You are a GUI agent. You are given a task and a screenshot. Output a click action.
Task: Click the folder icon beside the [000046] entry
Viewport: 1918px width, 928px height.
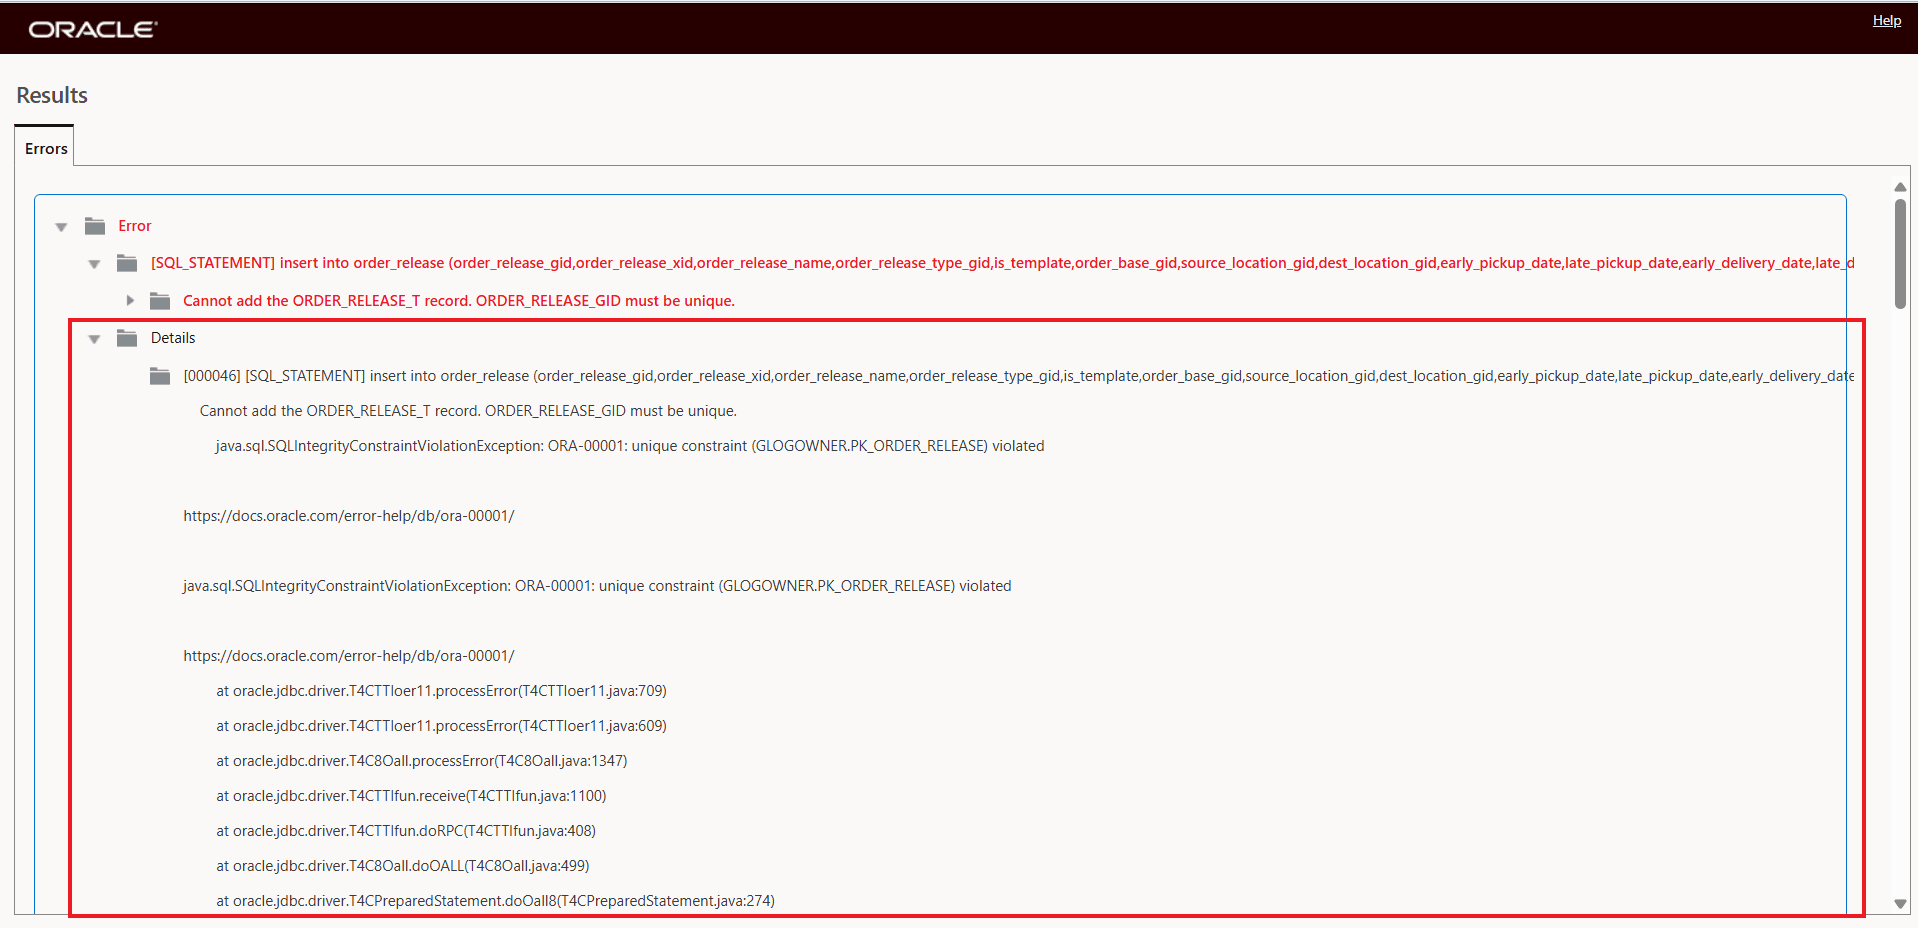pyautogui.click(x=160, y=376)
